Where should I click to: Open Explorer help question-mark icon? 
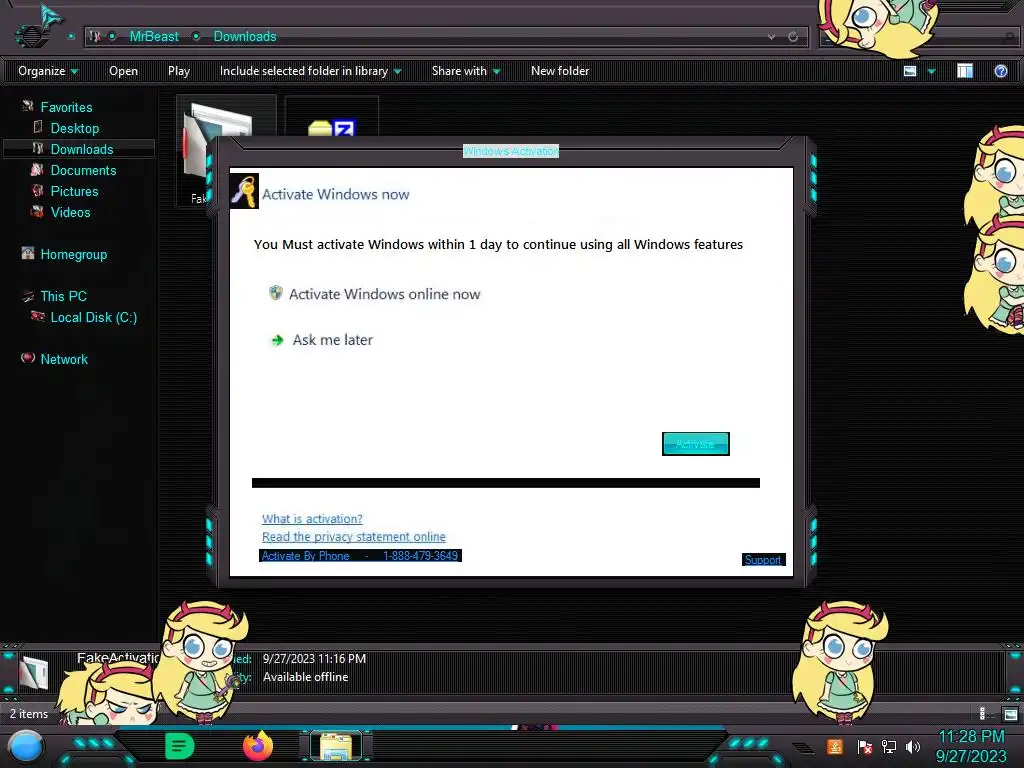point(1000,71)
